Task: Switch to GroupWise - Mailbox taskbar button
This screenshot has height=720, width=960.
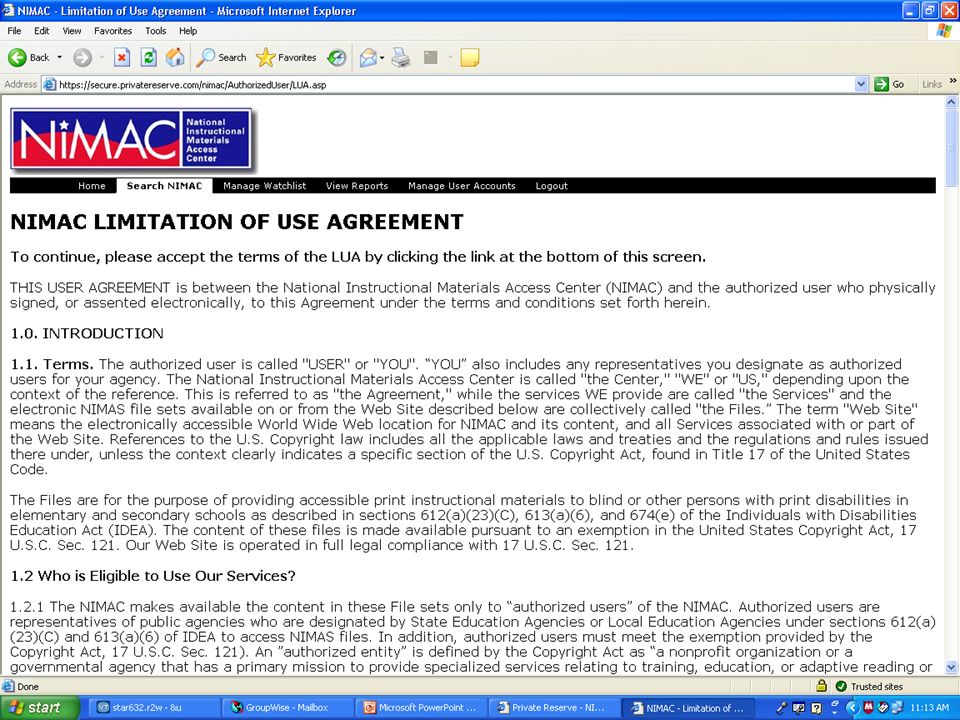Action: 286,708
